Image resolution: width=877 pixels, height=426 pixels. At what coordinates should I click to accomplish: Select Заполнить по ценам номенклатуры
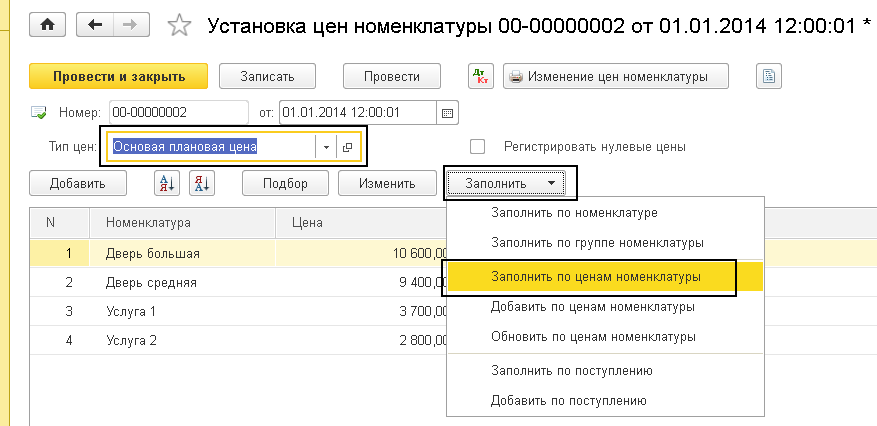click(x=606, y=277)
